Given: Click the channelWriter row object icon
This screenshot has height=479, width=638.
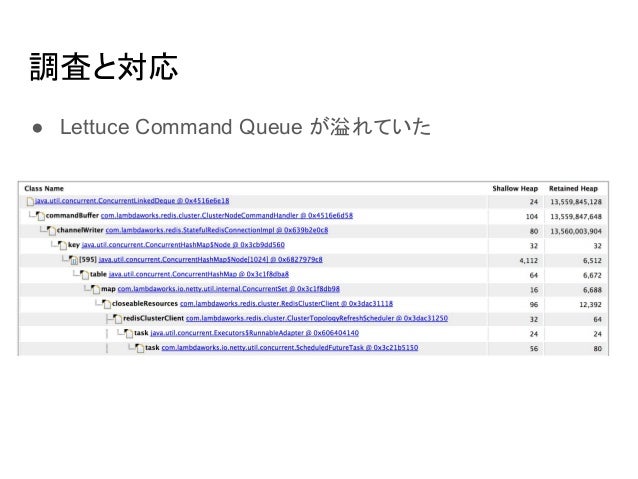Looking at the screenshot, I should click(51, 230).
